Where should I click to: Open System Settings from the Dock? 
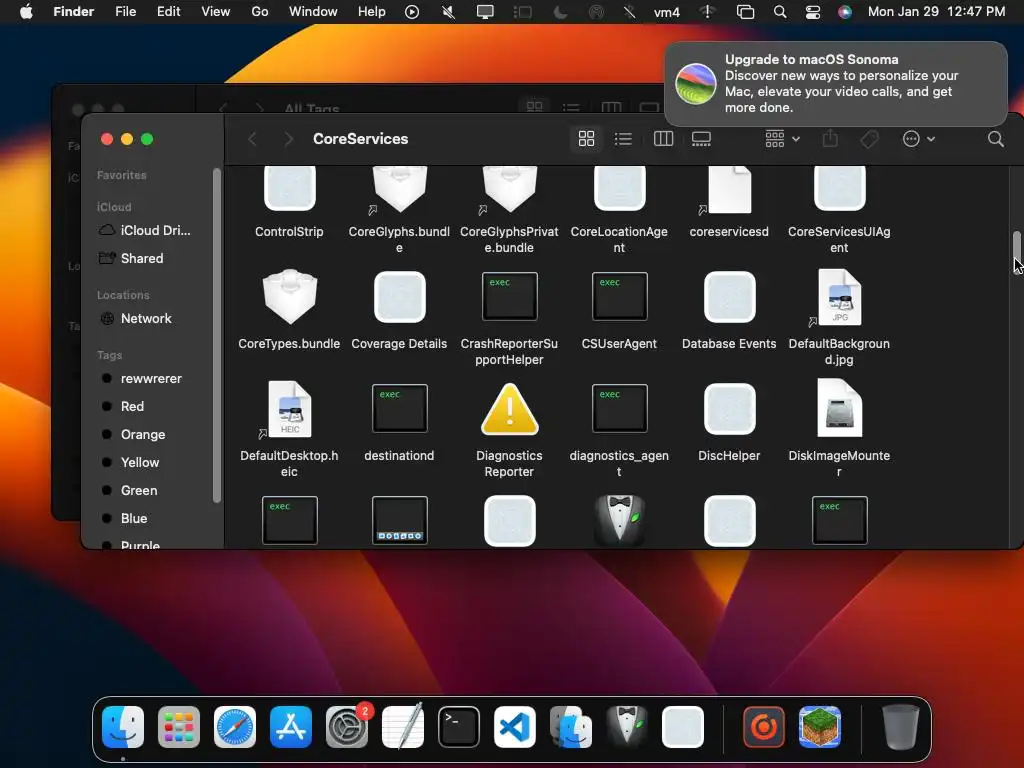coord(347,727)
